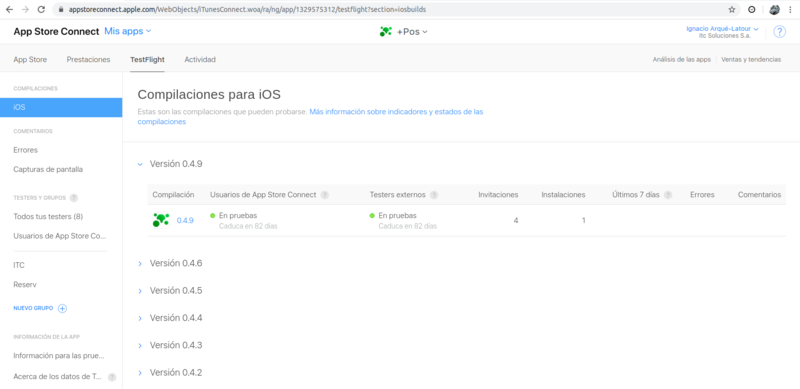Viewport: 800px width, 389px height.
Task: Click the help icon beside Testers y Grupos
Action: (73, 198)
